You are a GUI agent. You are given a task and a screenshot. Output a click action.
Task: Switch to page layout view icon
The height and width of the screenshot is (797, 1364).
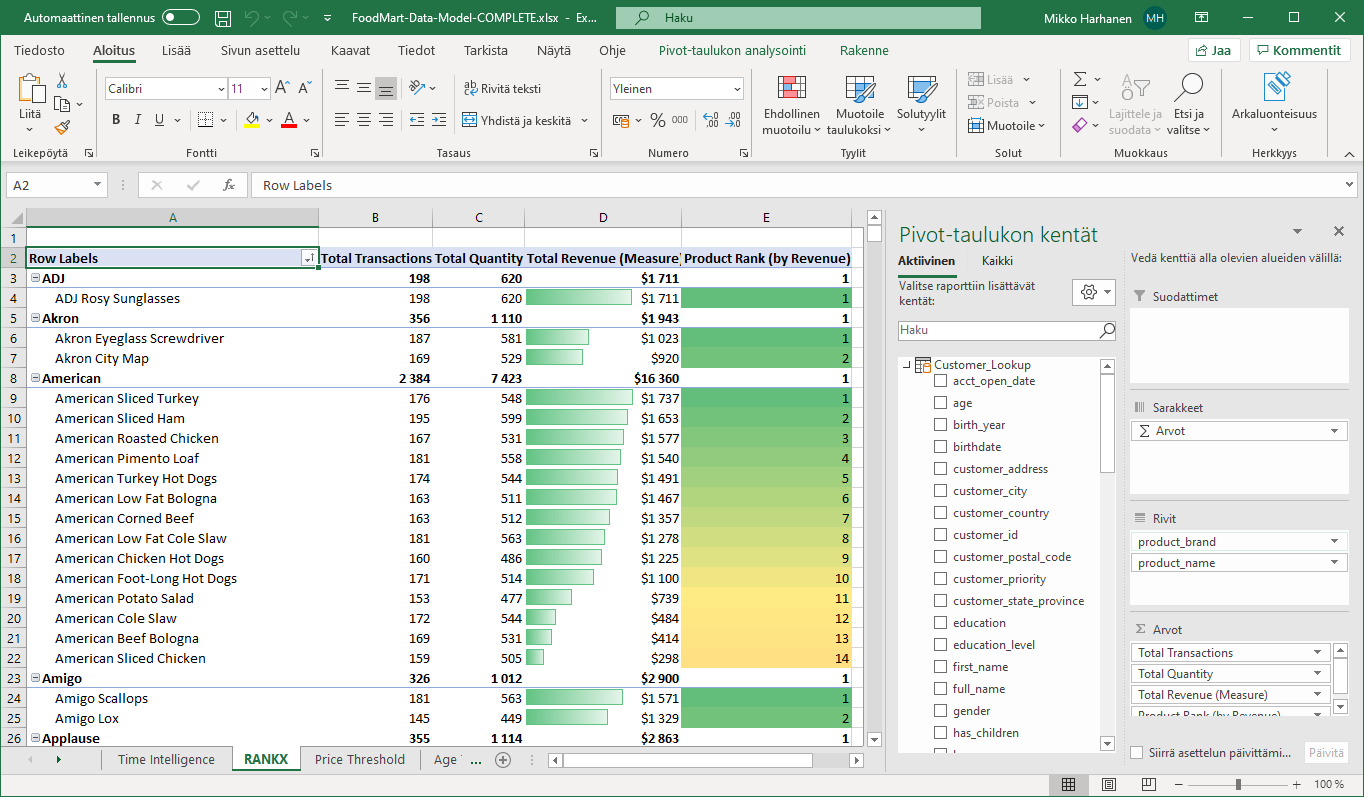tap(1108, 784)
